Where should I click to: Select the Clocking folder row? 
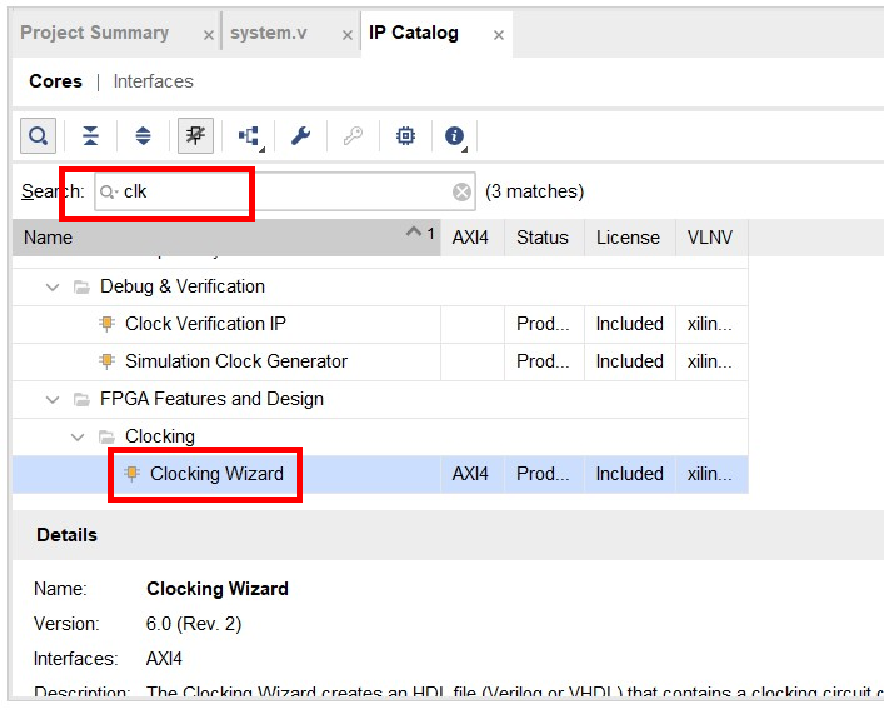(x=381, y=436)
